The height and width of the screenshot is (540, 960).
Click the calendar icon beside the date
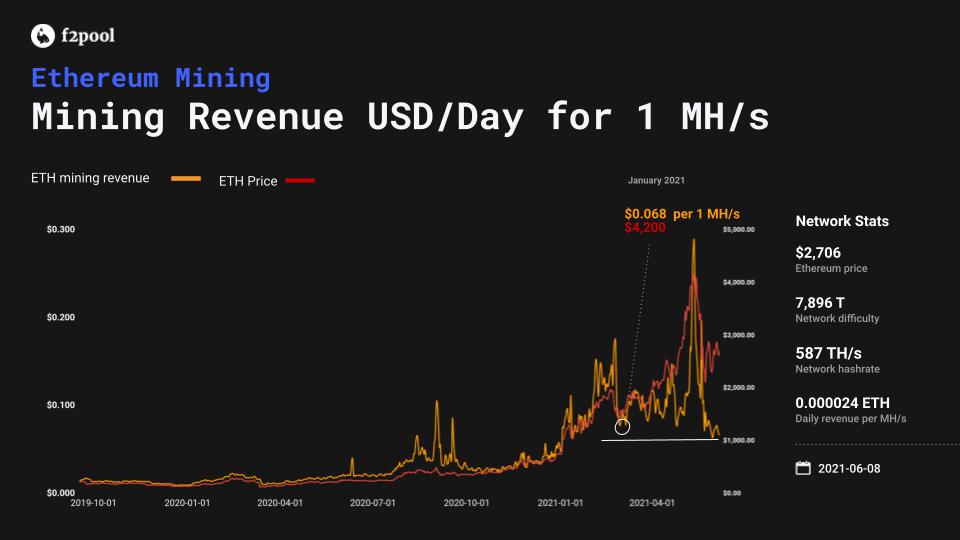point(803,468)
